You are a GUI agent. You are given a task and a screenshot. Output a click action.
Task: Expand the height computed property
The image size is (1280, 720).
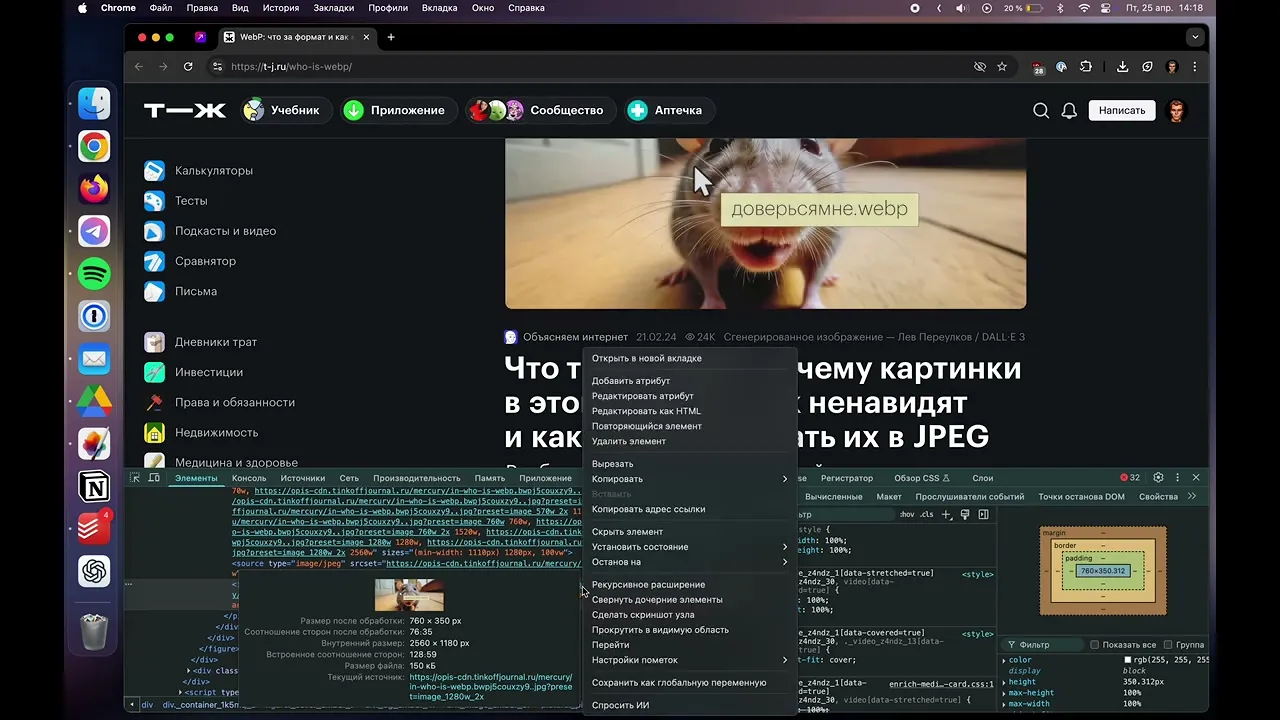point(1004,682)
